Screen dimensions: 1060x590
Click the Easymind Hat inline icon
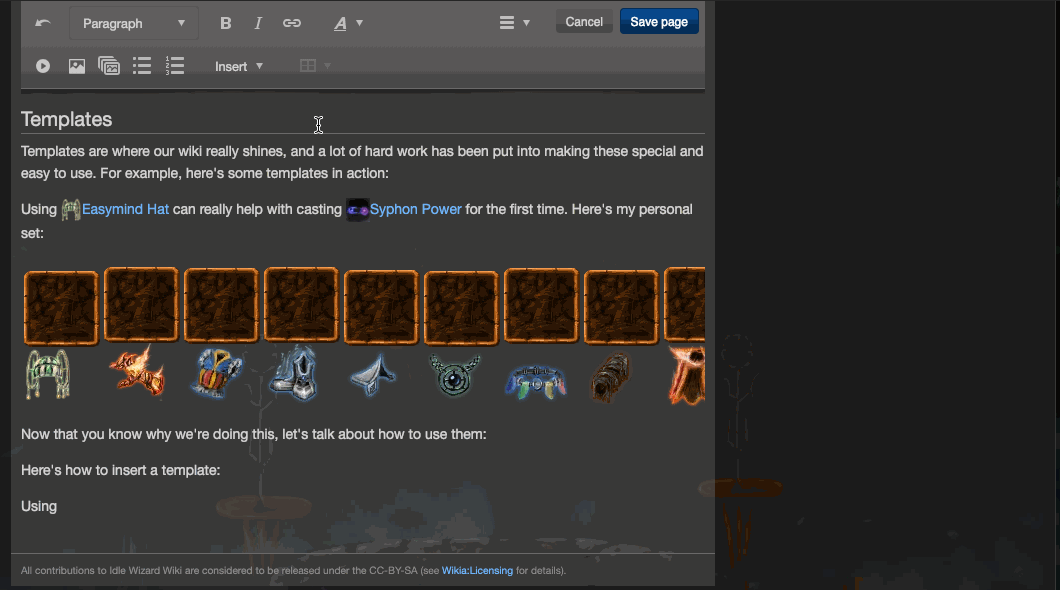tap(70, 210)
